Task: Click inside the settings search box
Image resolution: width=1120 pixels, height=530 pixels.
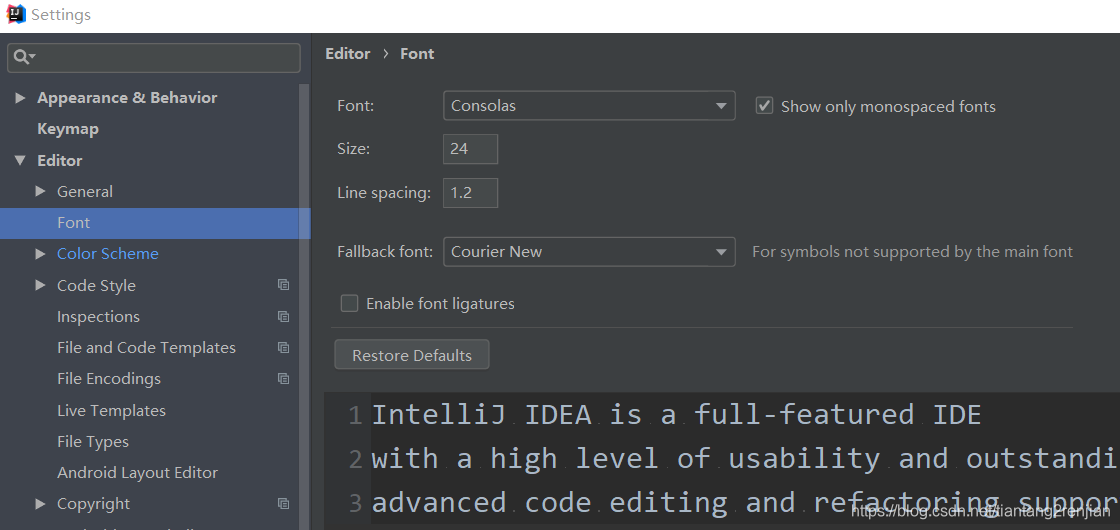Action: tap(154, 57)
